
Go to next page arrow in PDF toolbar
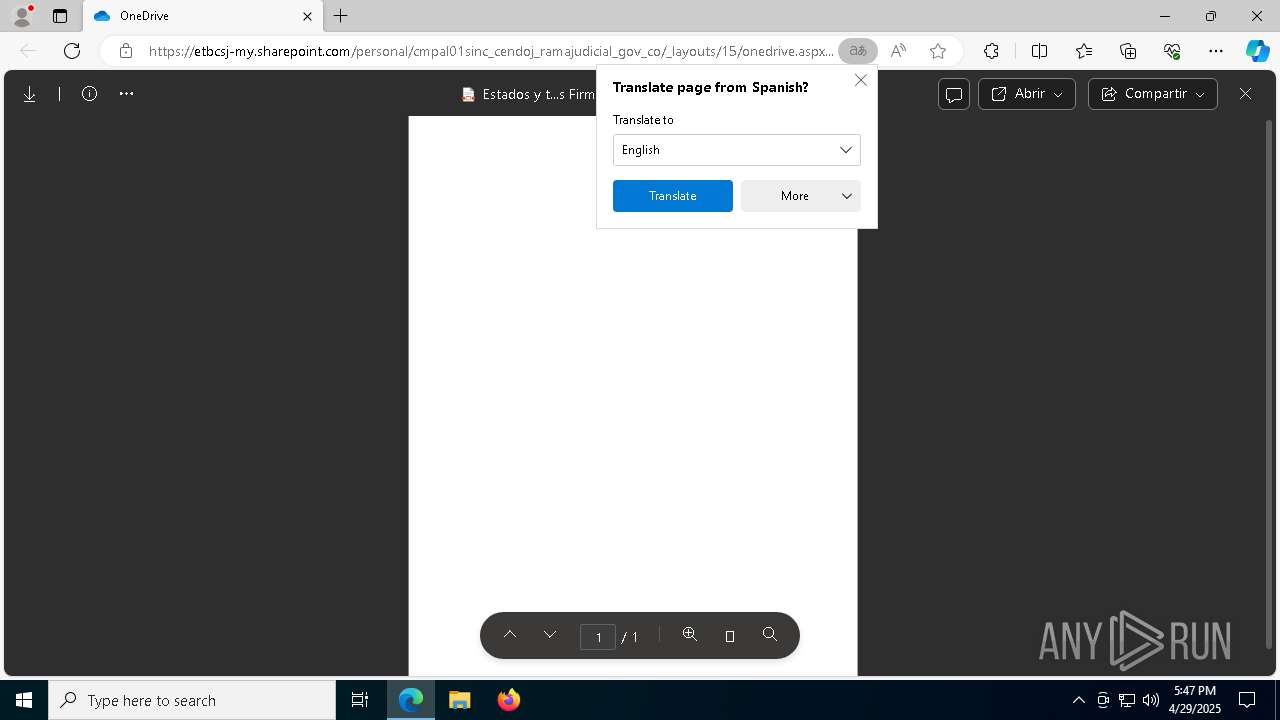tap(550, 635)
